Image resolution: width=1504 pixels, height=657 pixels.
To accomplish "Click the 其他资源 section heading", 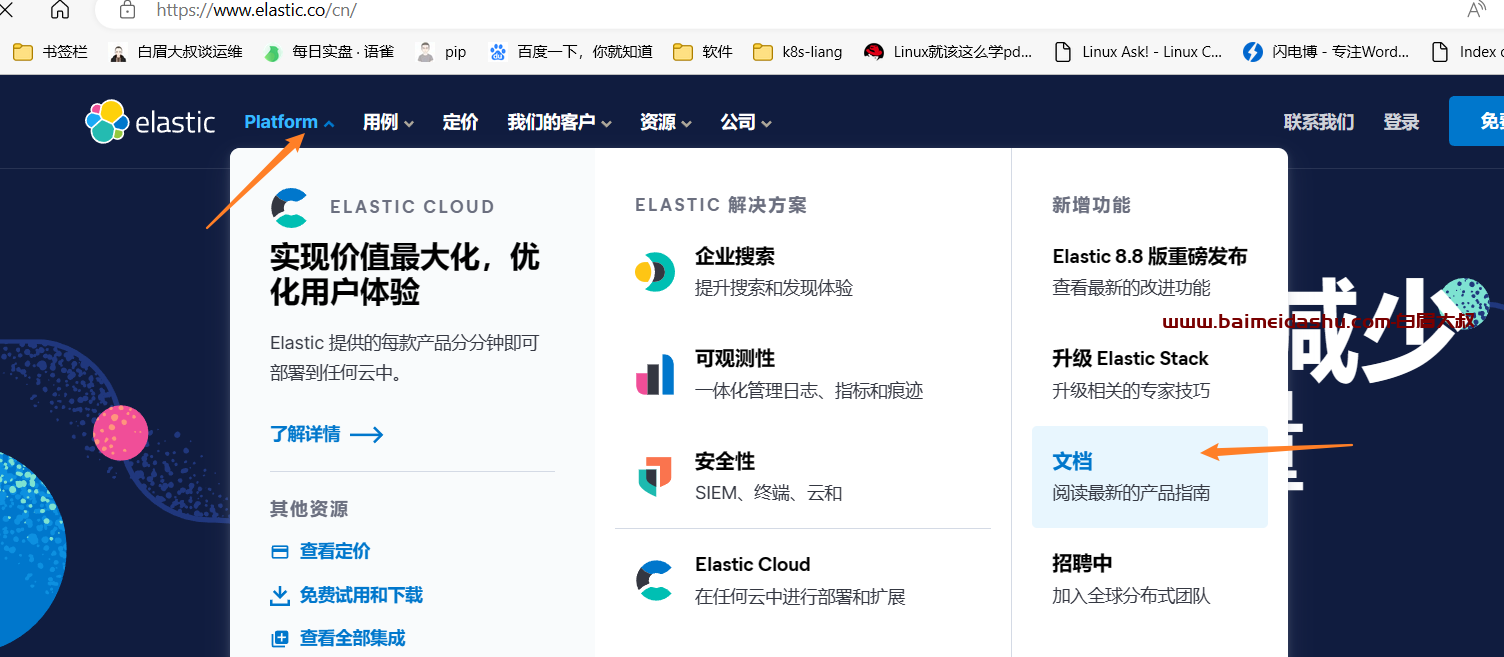I will pyautogui.click(x=309, y=509).
